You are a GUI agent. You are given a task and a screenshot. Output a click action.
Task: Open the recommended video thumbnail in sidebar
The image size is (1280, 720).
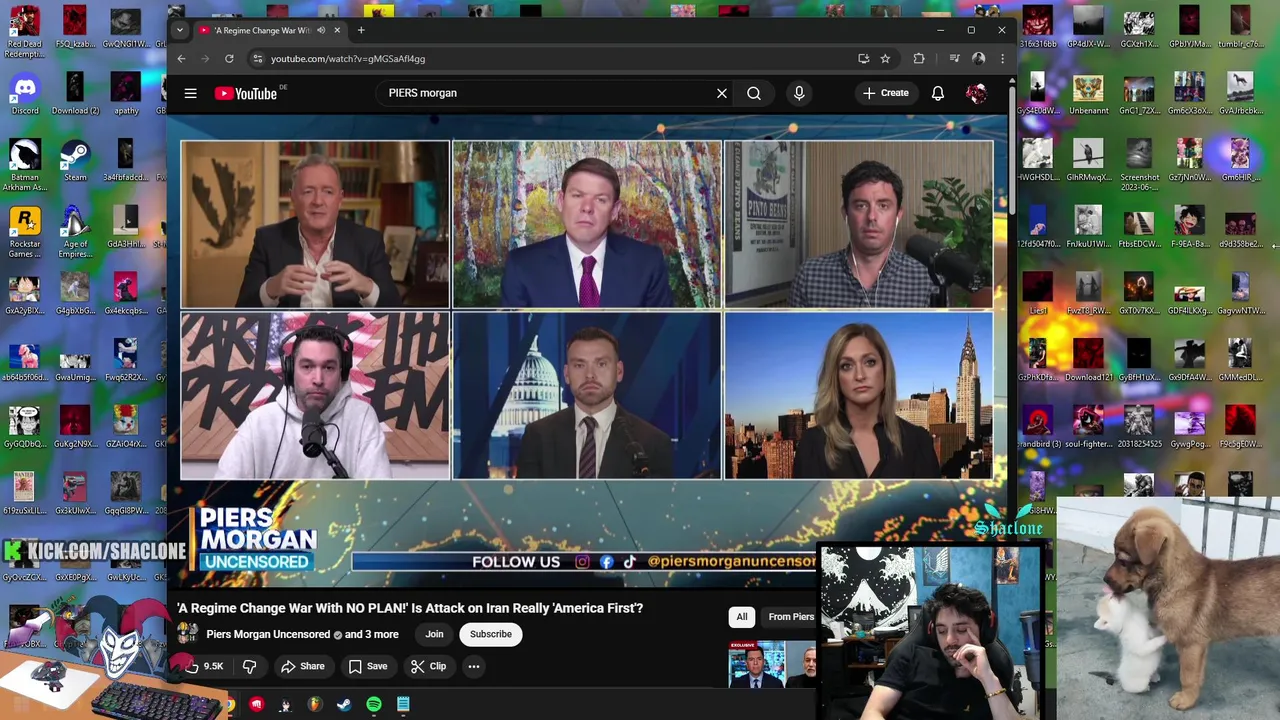(x=772, y=664)
